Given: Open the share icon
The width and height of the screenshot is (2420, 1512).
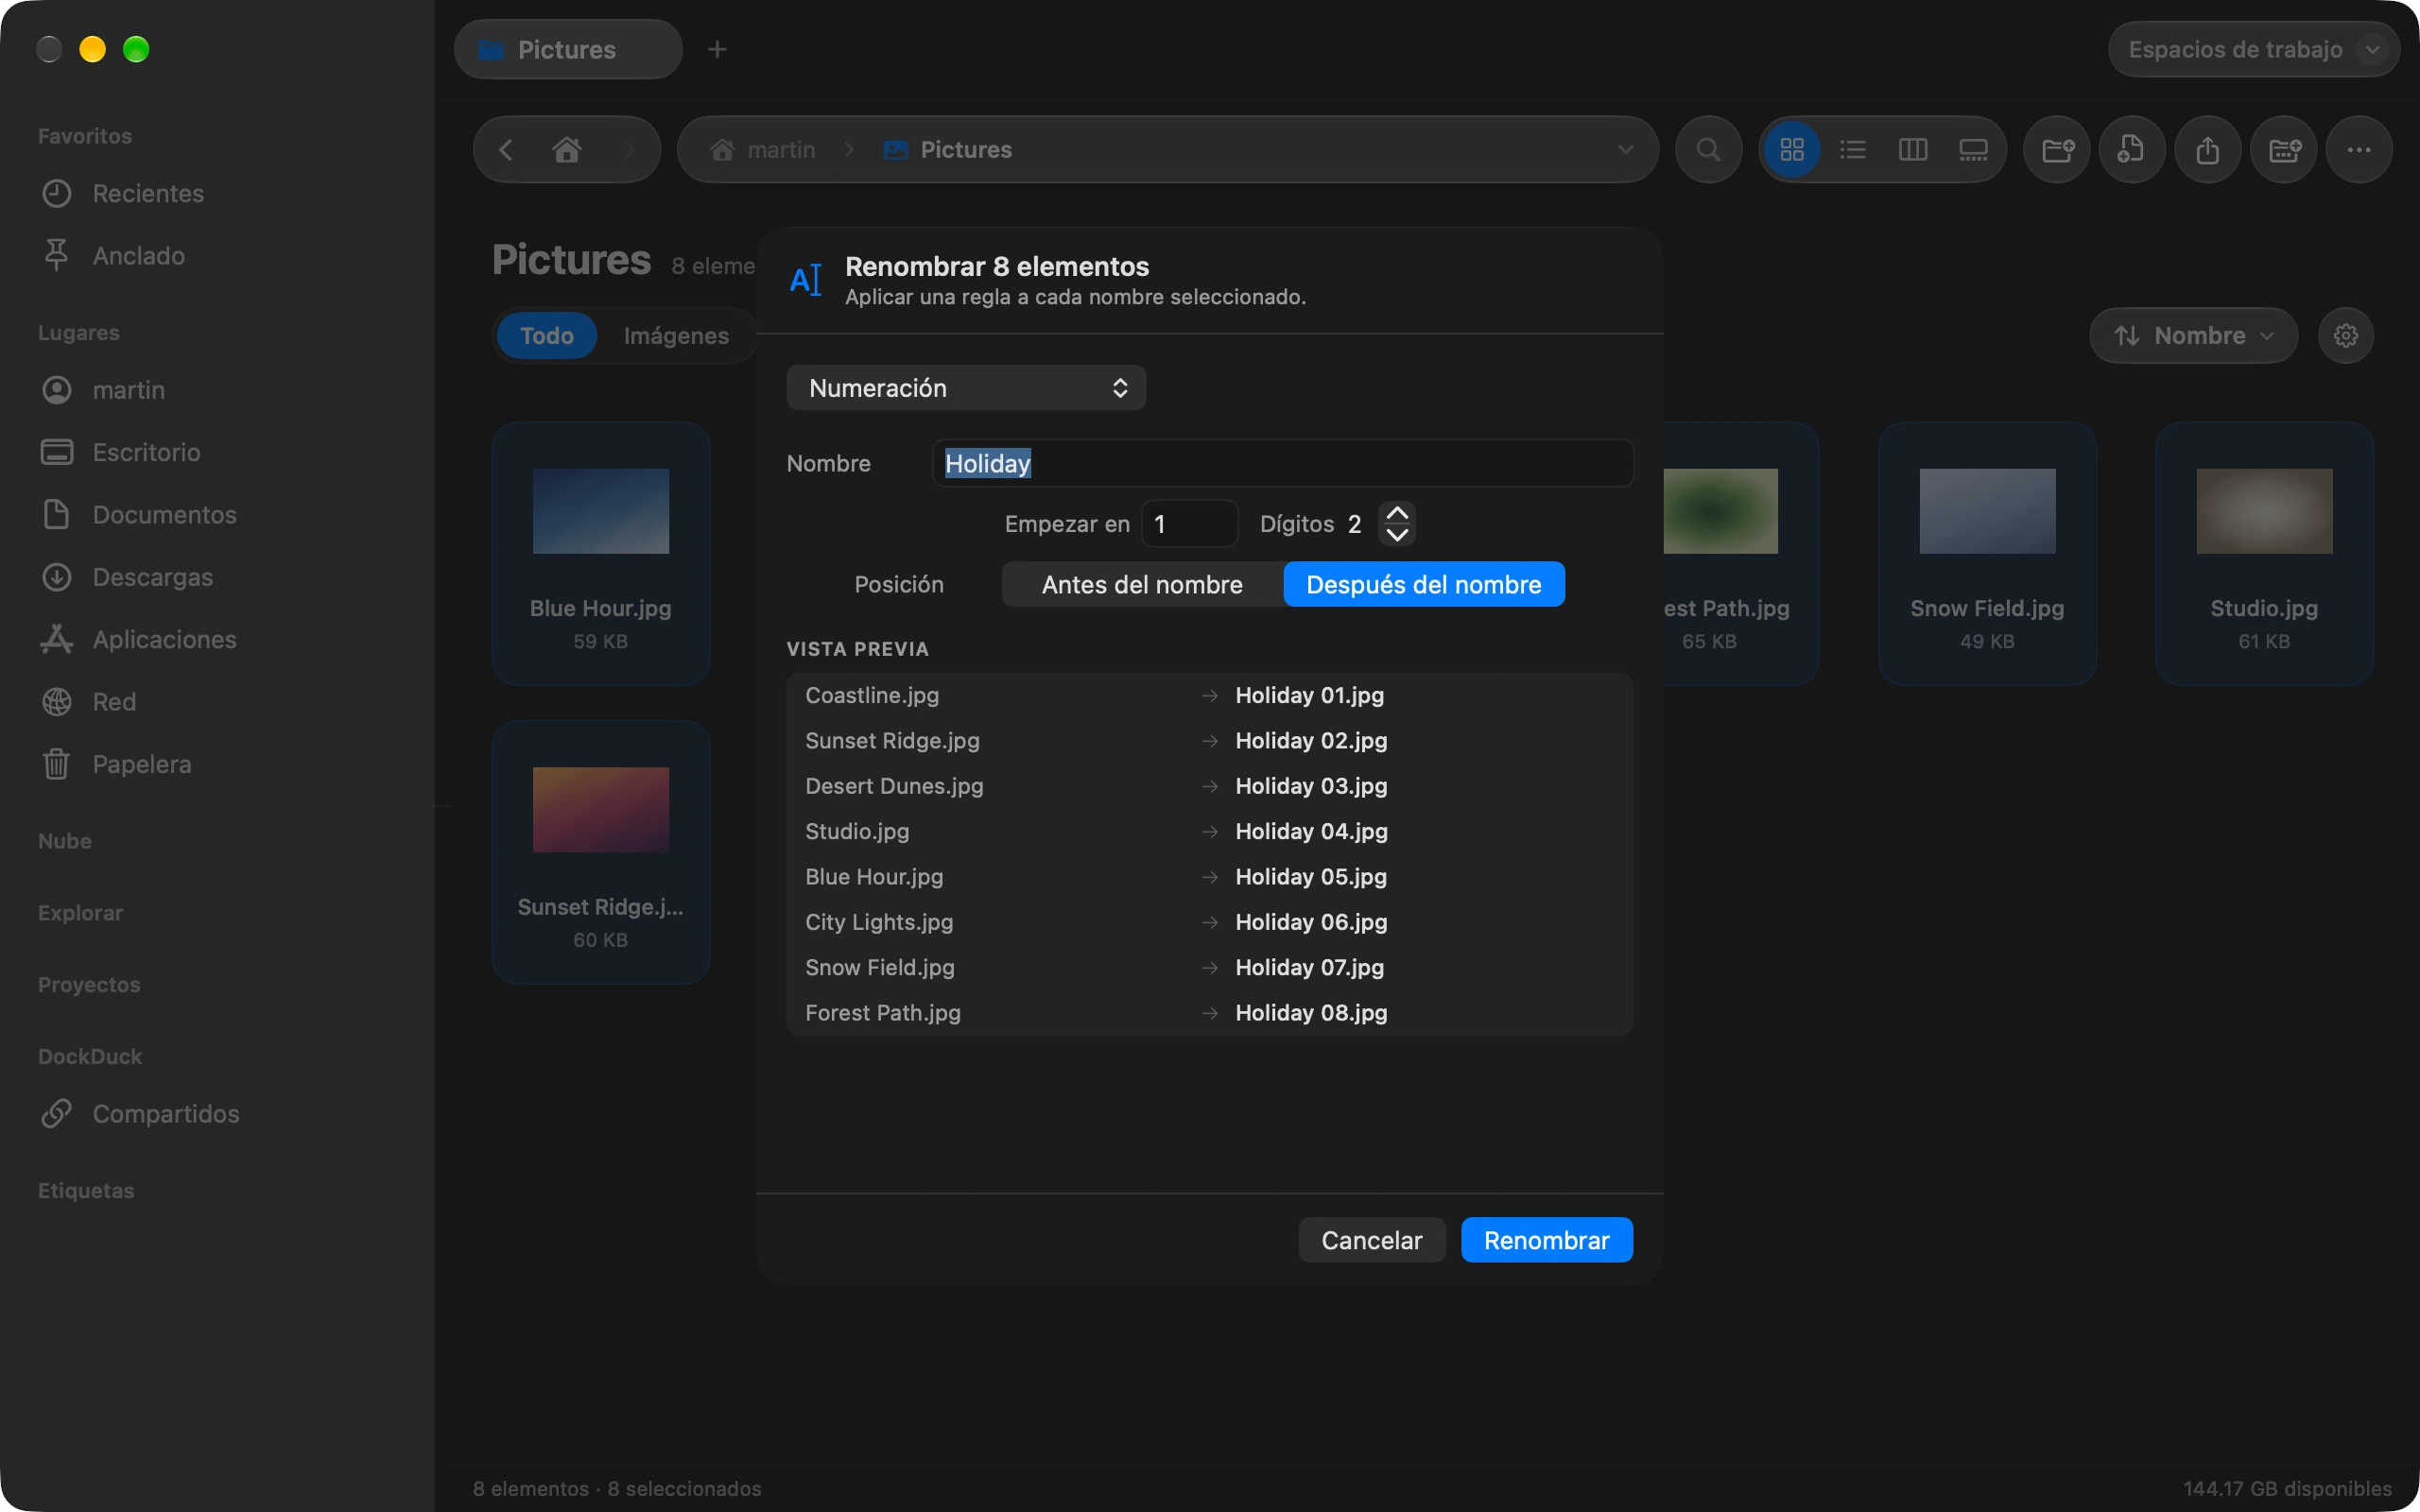Looking at the screenshot, I should [2208, 150].
